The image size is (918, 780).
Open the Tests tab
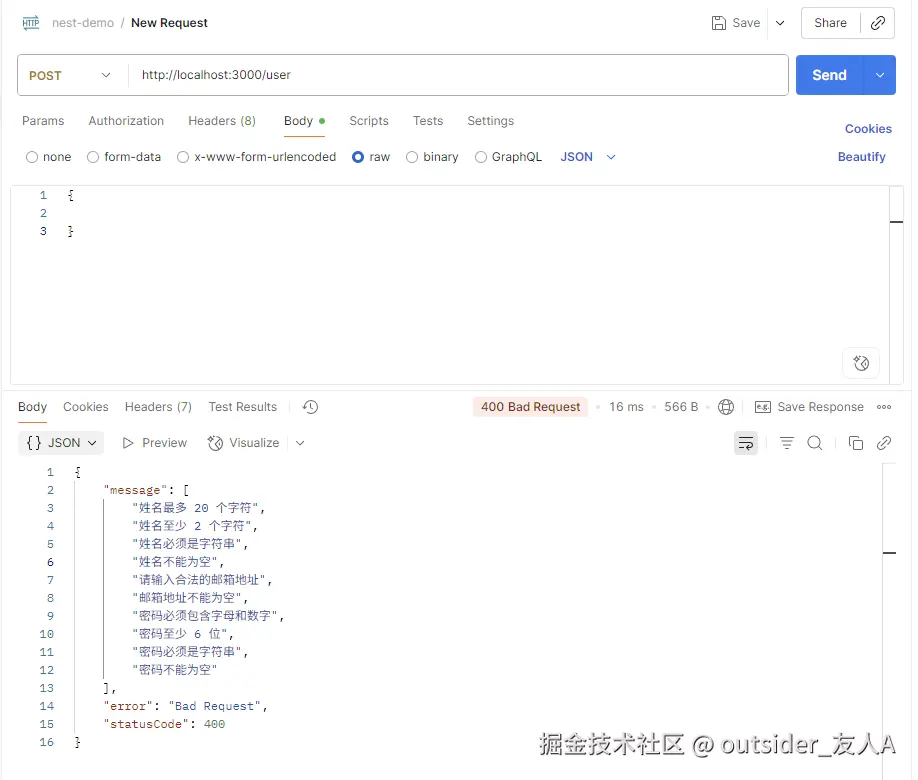428,121
